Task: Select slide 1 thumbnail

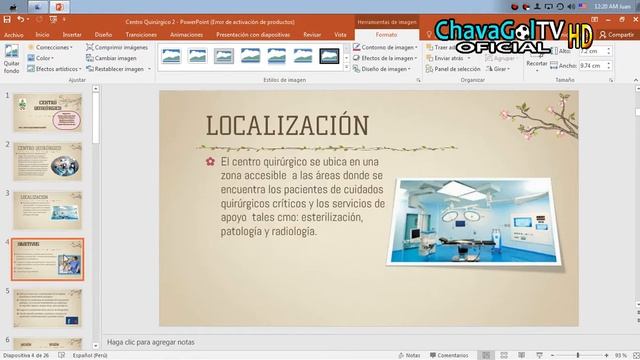Action: coord(48,112)
